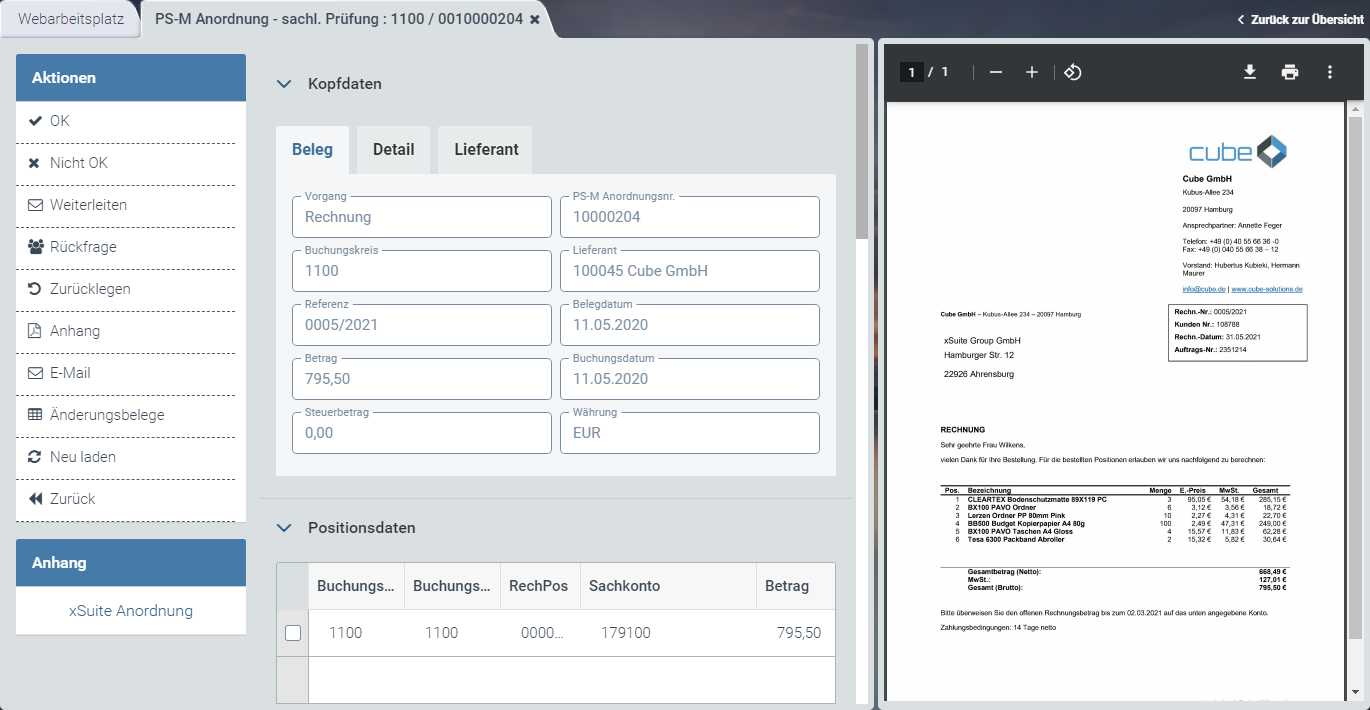Tick the checkbox for position row 1100
Viewport: 1370px width, 710px height.
pyautogui.click(x=293, y=633)
